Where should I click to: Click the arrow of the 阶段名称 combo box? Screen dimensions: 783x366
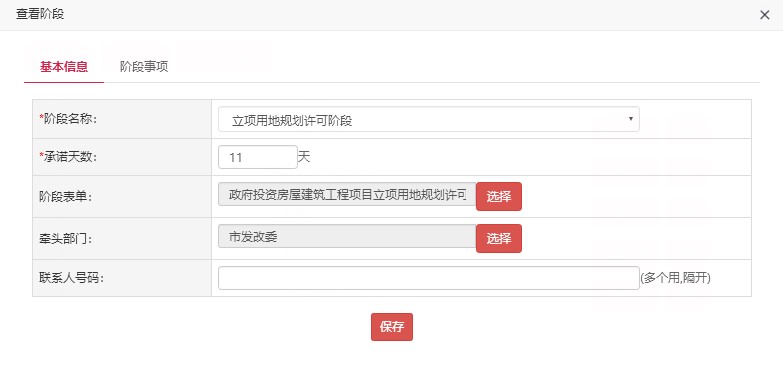[x=631, y=119]
